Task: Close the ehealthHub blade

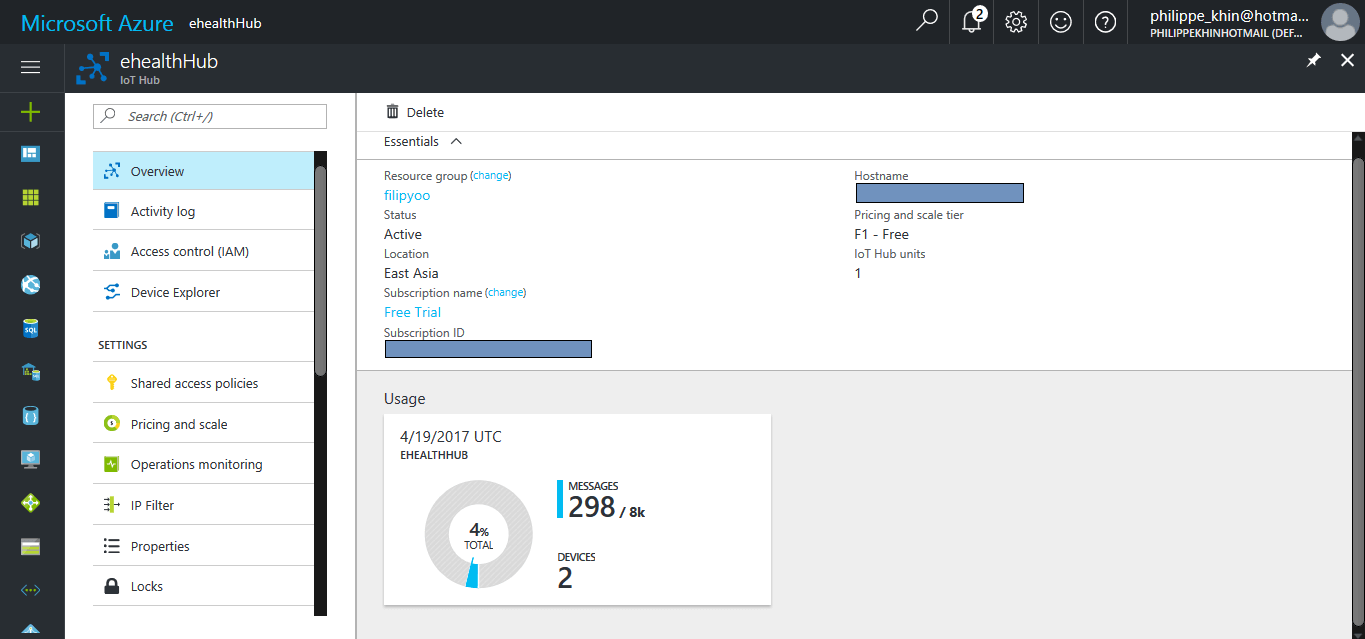Action: click(x=1347, y=61)
